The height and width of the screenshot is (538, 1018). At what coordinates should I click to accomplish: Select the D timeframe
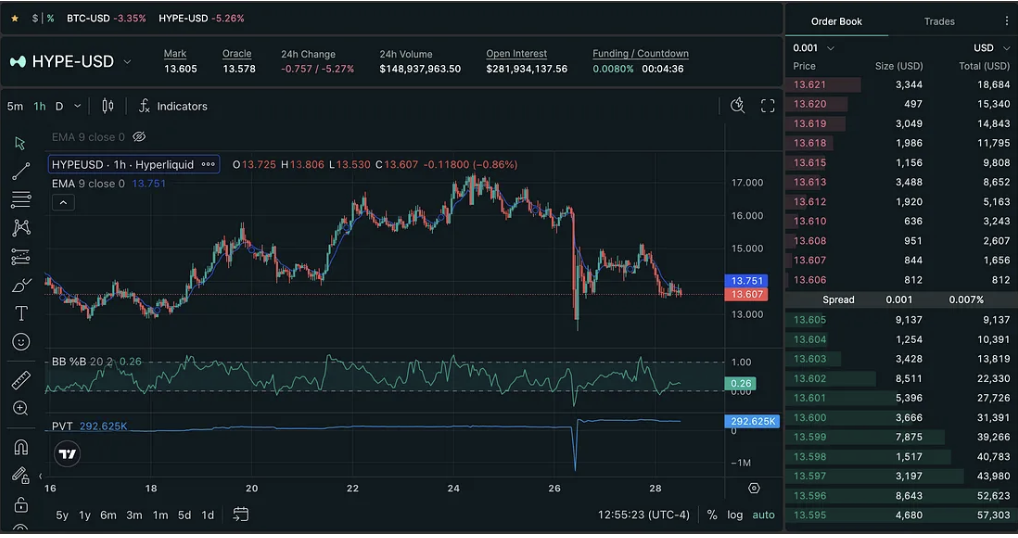tap(59, 106)
